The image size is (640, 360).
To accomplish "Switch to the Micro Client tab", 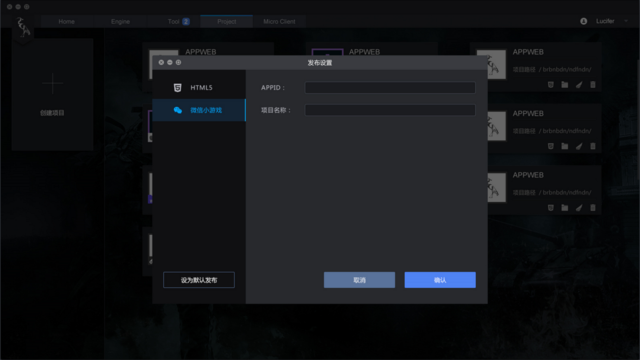I will tap(279, 22).
